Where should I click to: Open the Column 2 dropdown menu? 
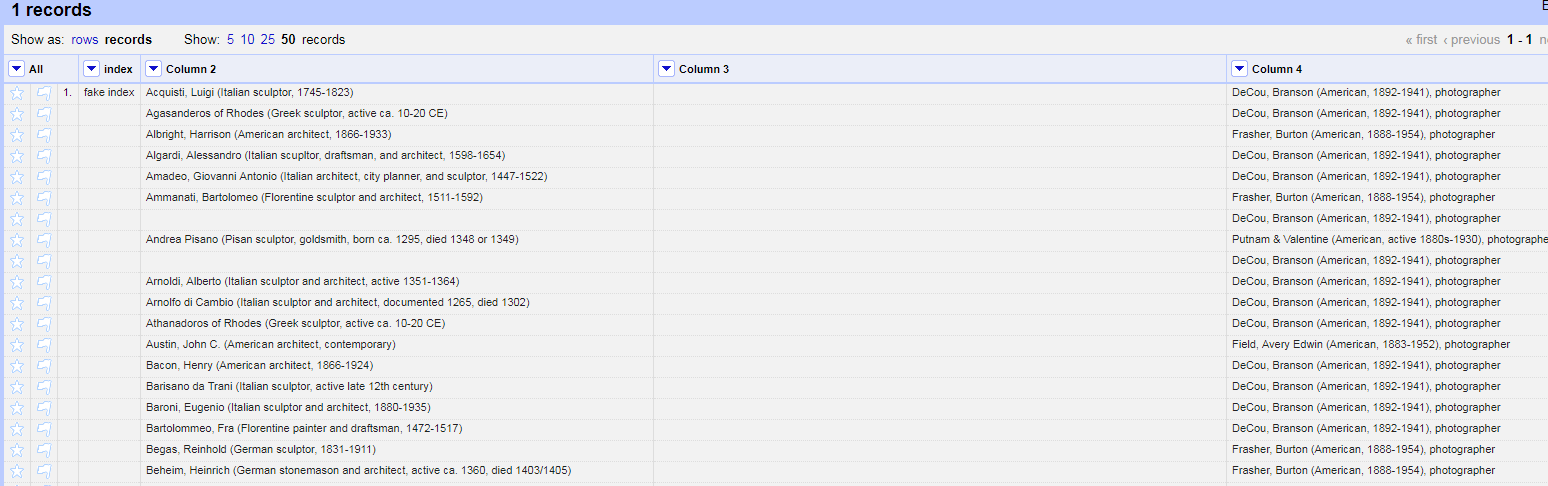tap(153, 69)
